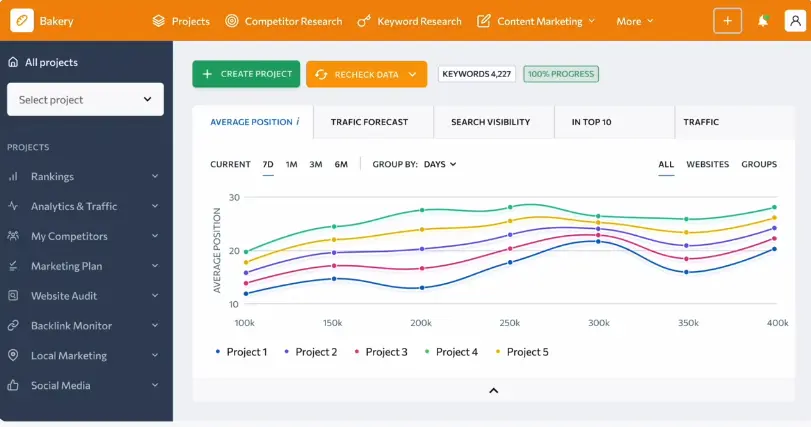Select the 3M time range
The image size is (811, 427).
(x=316, y=164)
